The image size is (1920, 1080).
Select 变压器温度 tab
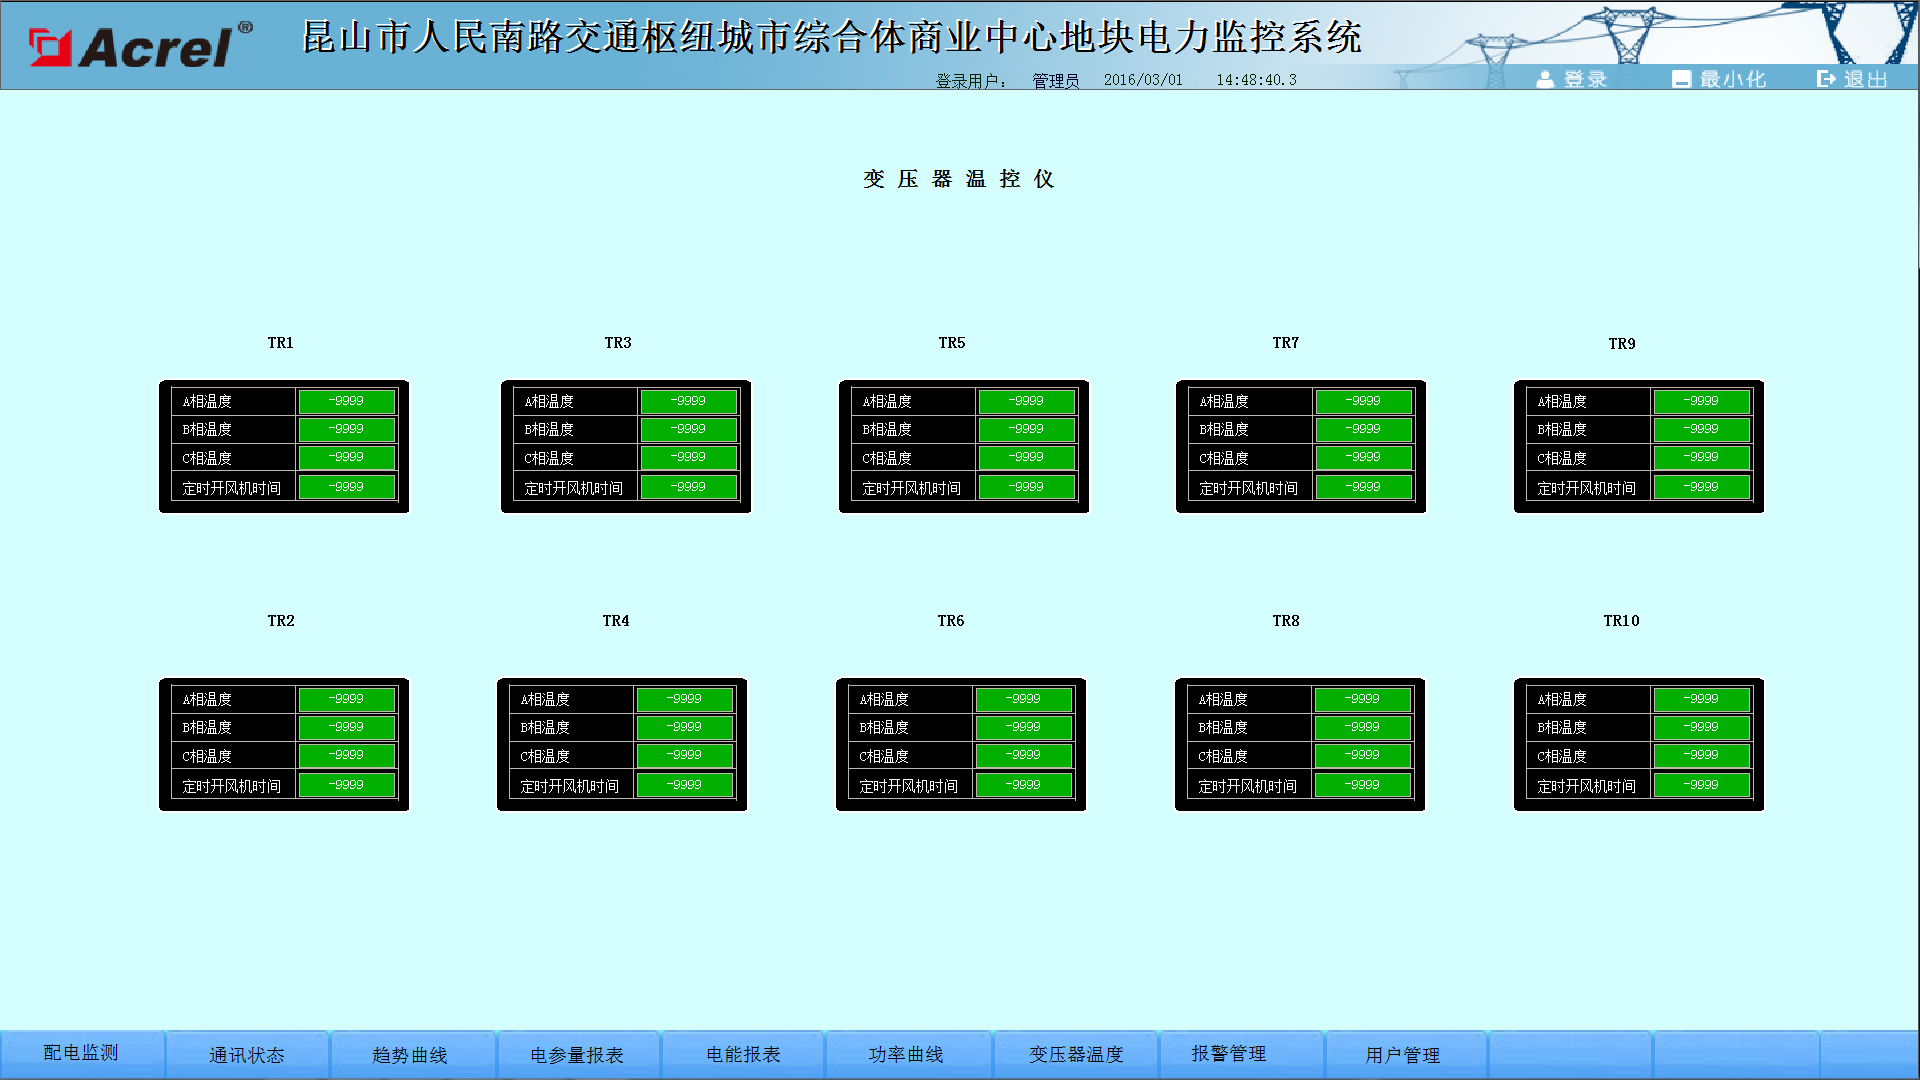[1076, 1055]
